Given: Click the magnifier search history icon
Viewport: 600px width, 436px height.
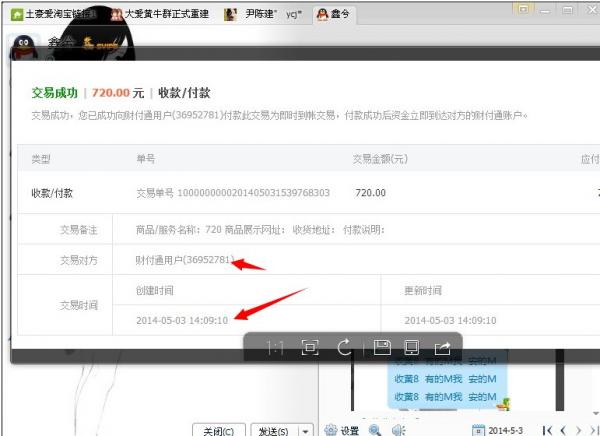Looking at the screenshot, I should click(375, 430).
